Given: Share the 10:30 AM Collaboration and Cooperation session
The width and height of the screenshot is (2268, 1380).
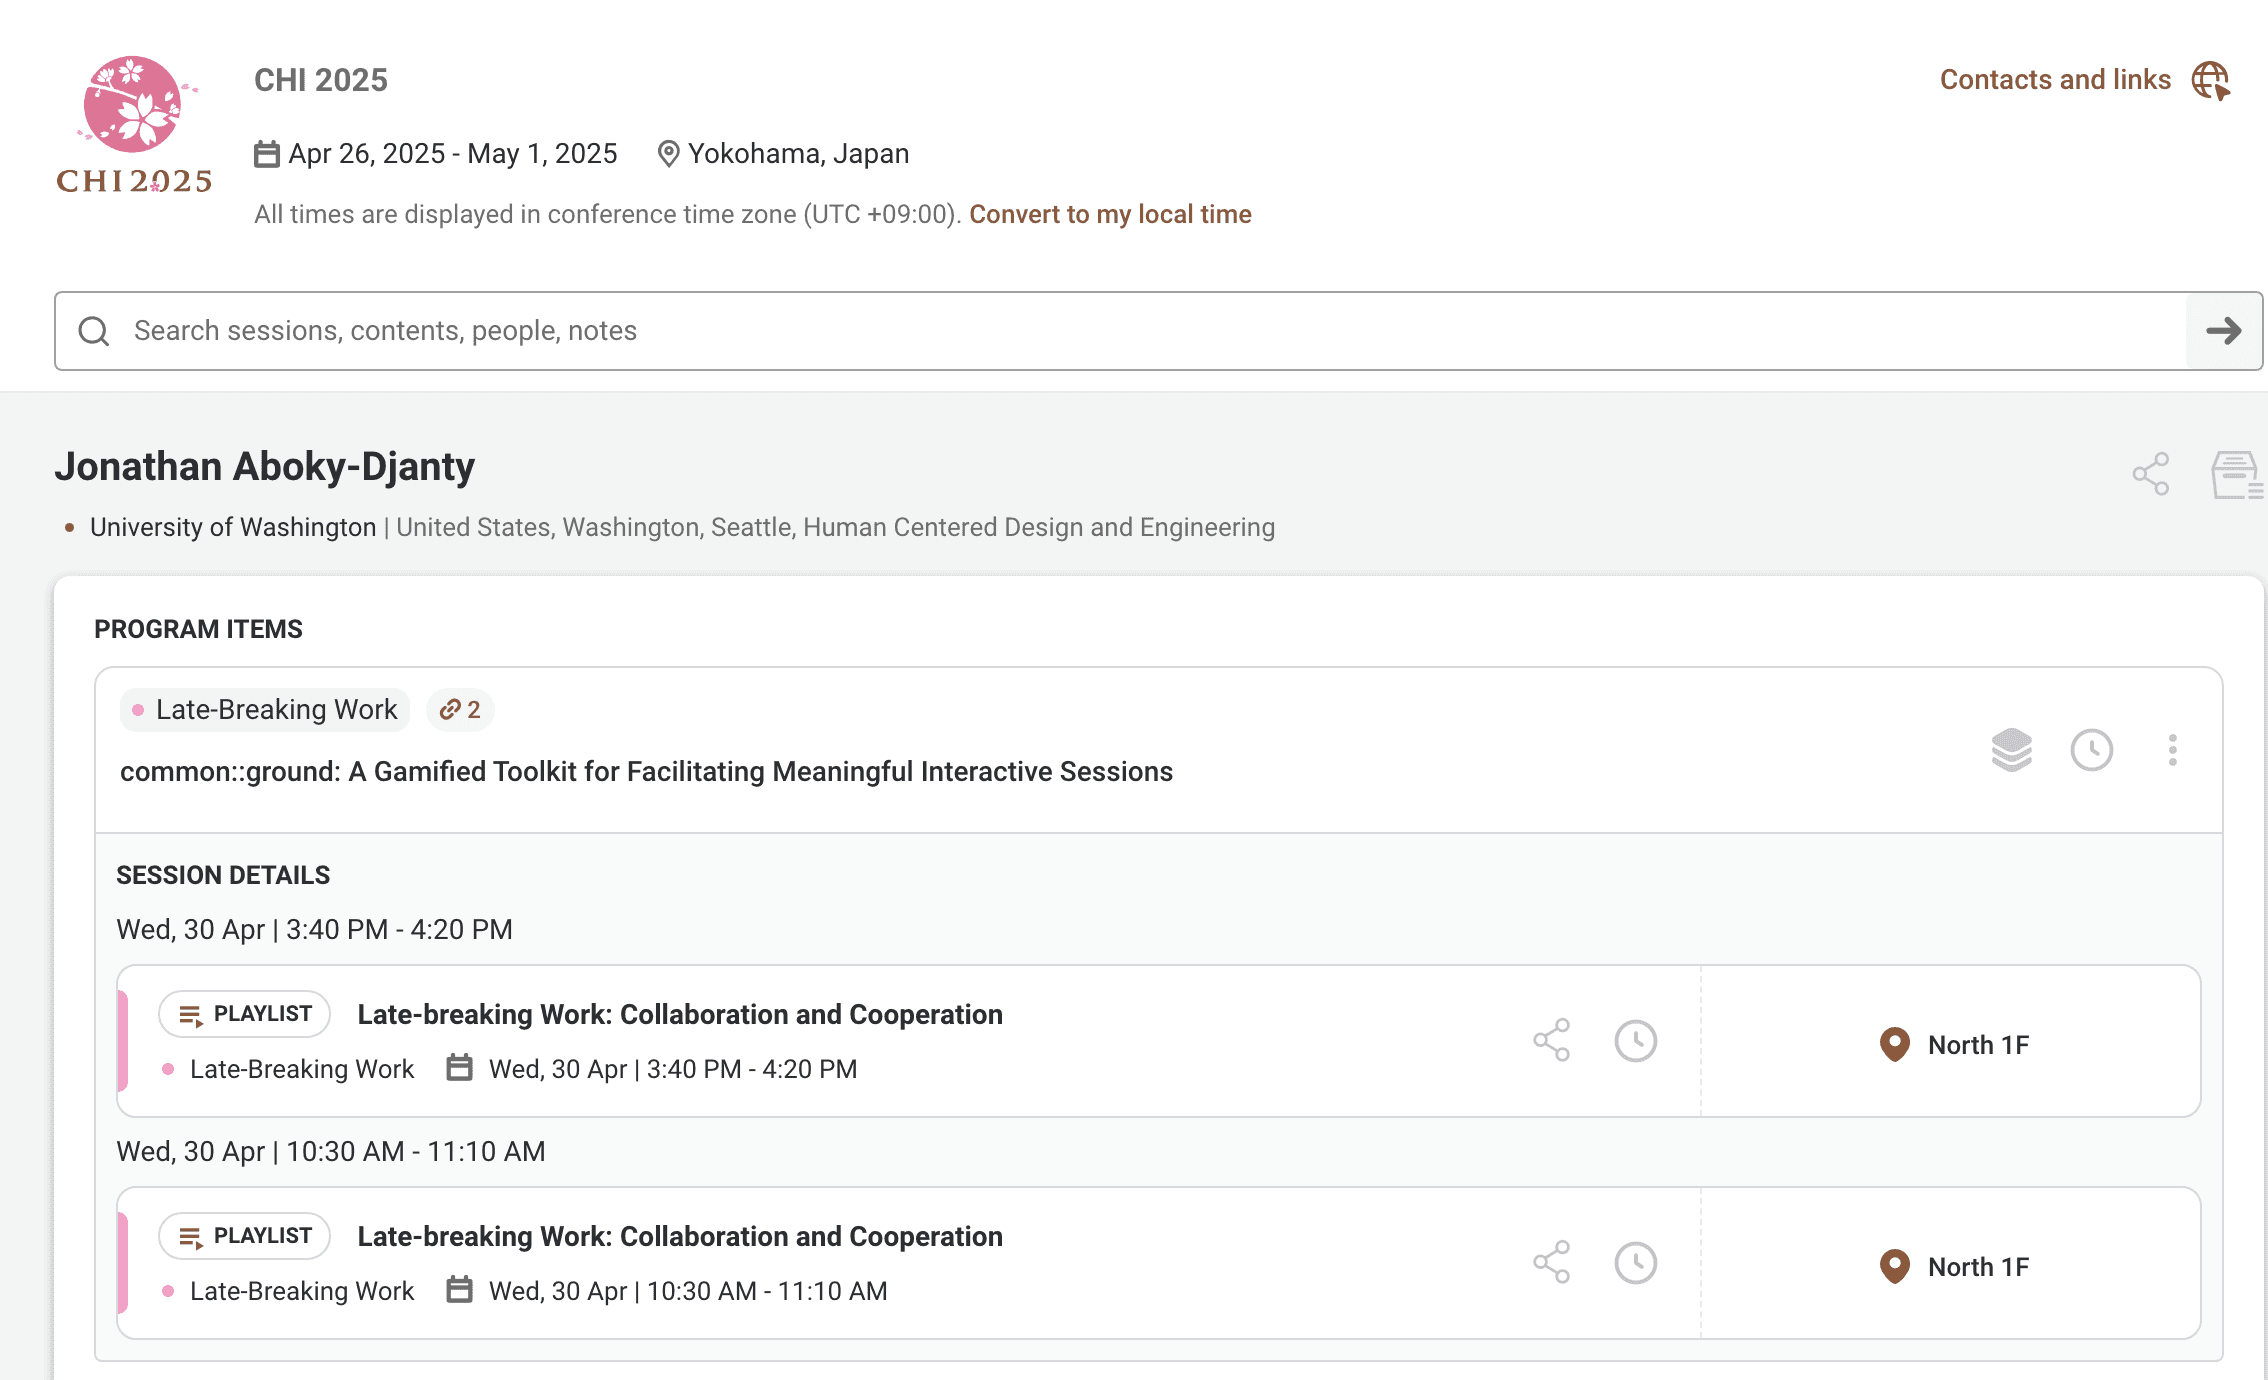Looking at the screenshot, I should click(x=1551, y=1263).
